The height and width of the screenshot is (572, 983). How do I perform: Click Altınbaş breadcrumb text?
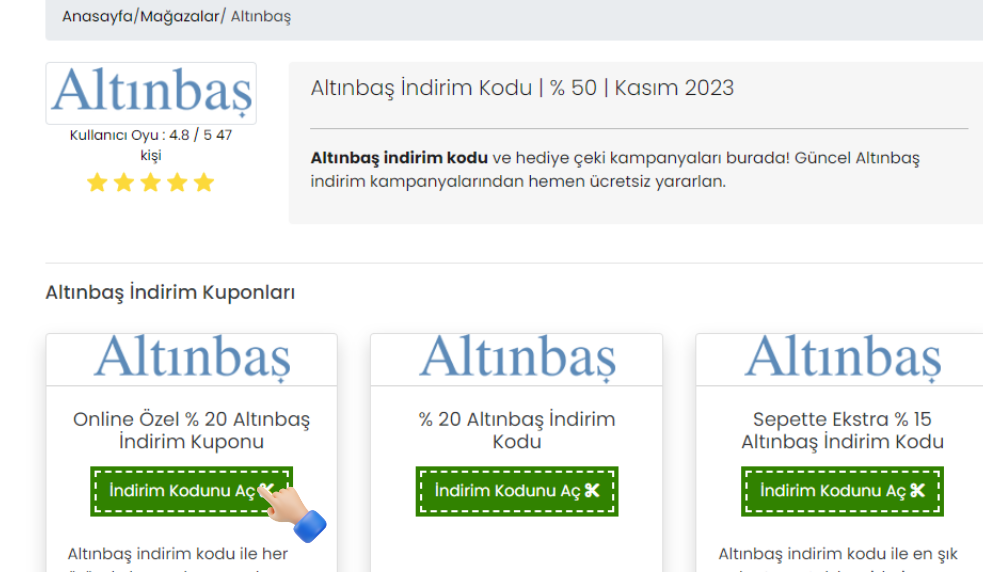pyautogui.click(x=261, y=16)
